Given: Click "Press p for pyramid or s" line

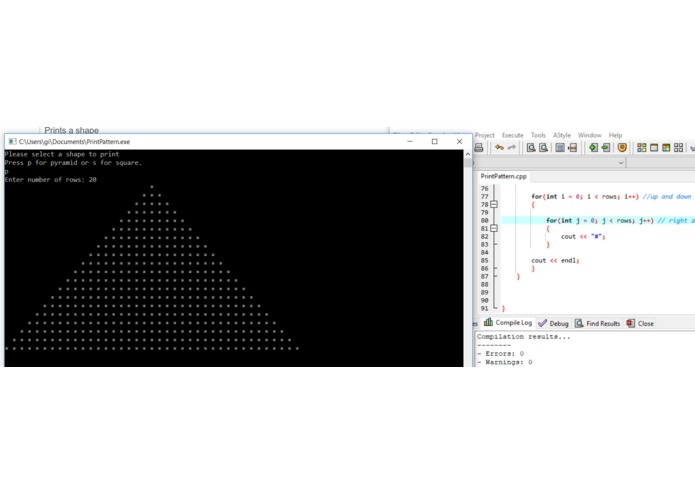Looking at the screenshot, I should 73,163.
